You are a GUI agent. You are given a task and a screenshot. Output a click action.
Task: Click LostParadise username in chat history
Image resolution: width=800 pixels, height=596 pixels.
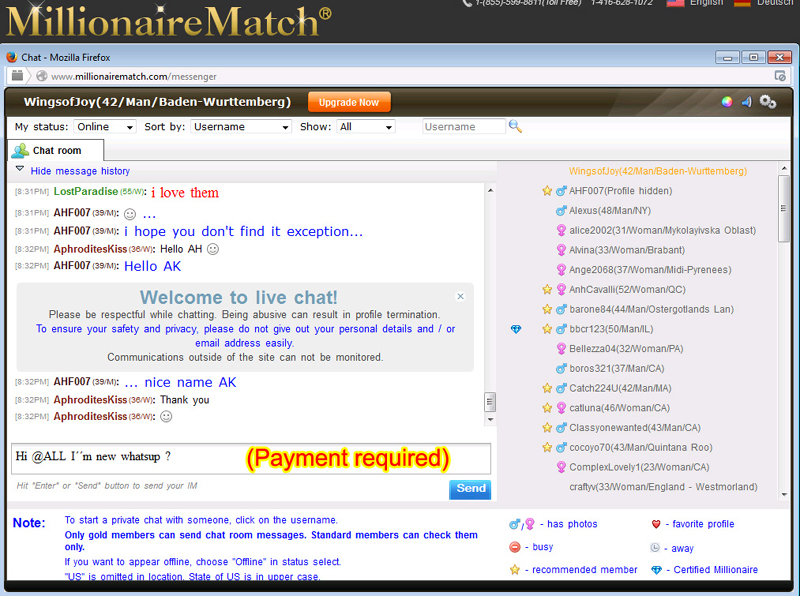86,191
